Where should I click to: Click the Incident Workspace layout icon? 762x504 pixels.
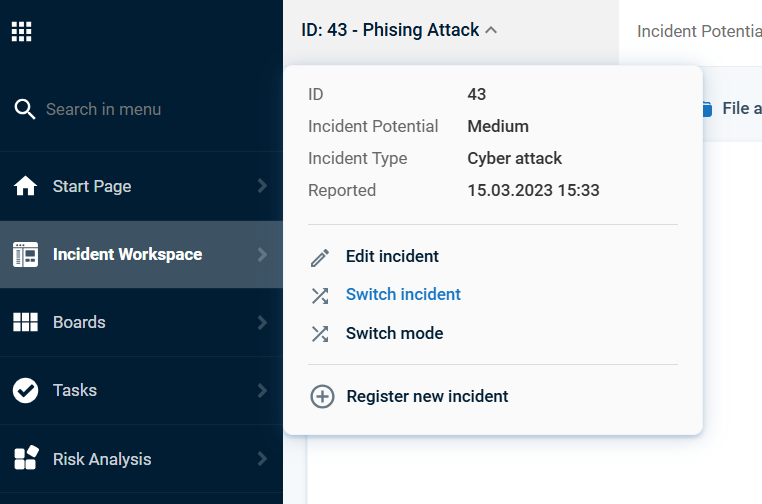tap(25, 254)
